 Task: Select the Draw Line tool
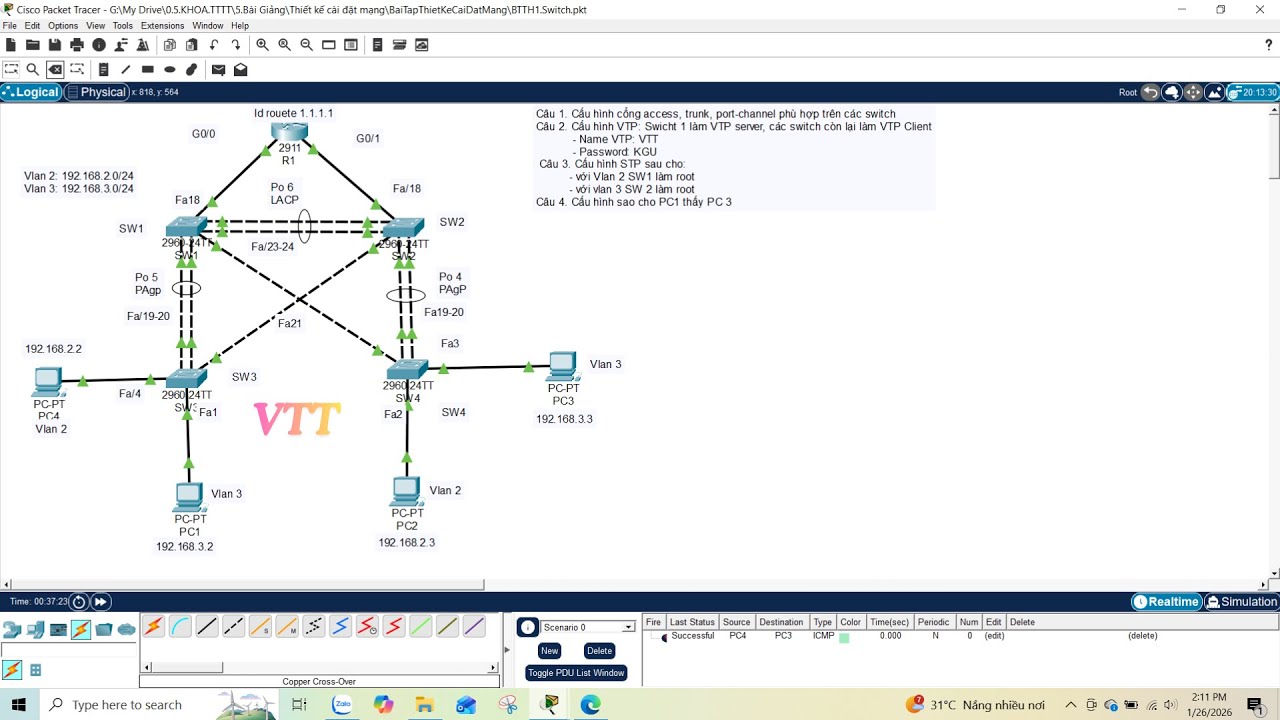click(125, 70)
